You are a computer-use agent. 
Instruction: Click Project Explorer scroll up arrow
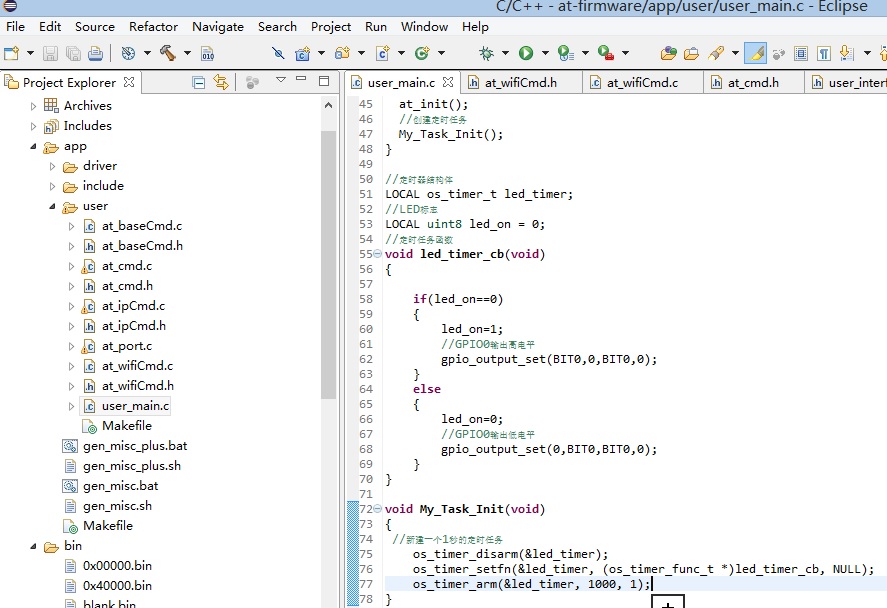[x=328, y=105]
